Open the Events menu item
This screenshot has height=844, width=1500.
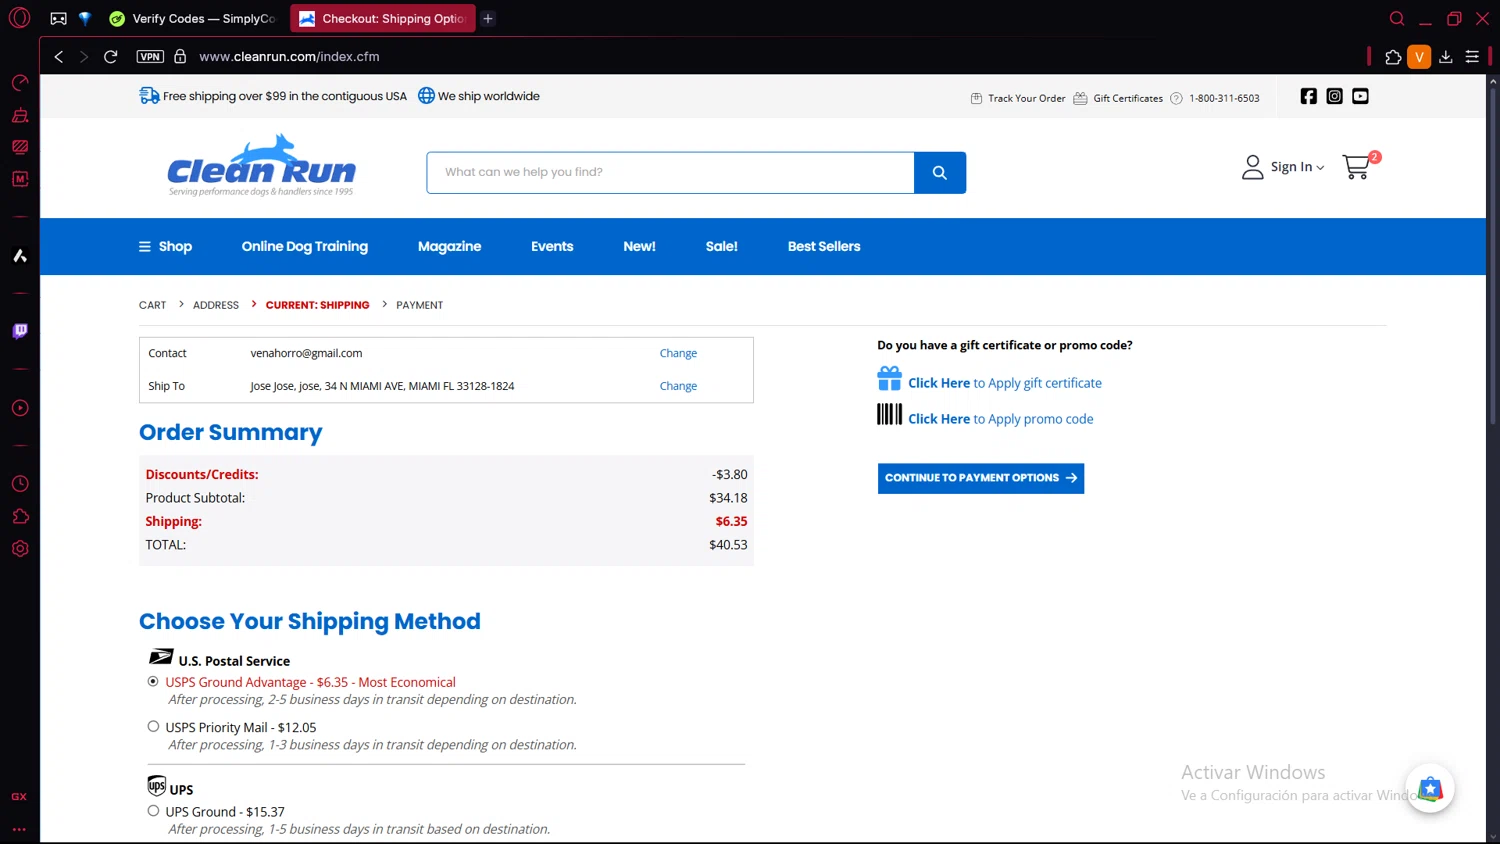(552, 247)
